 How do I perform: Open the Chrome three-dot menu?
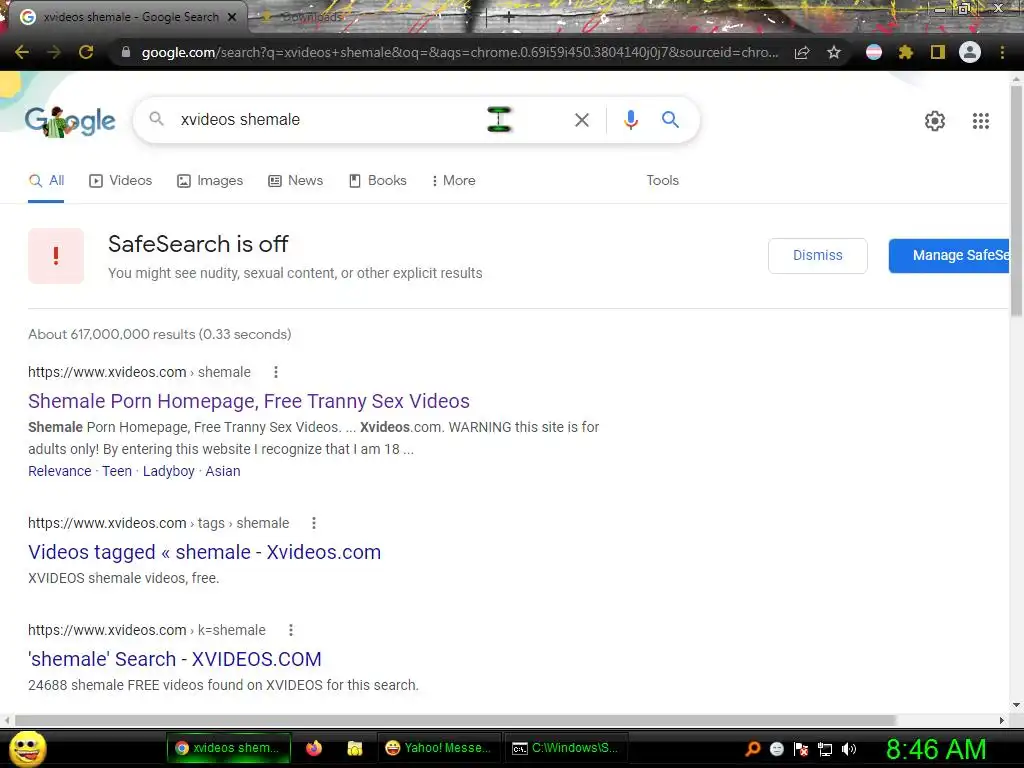1002,52
